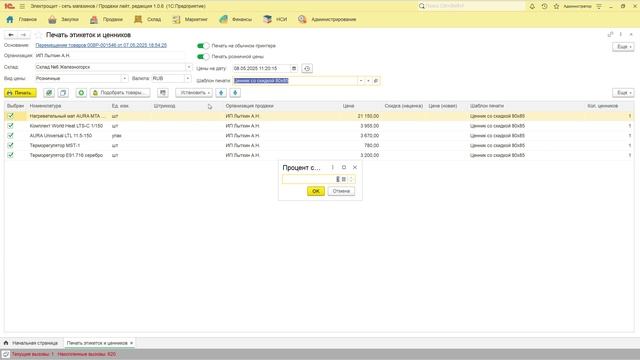Open the hamburger main menu icon
Image resolution: width=640 pixels, height=360 pixels.
(22, 6)
